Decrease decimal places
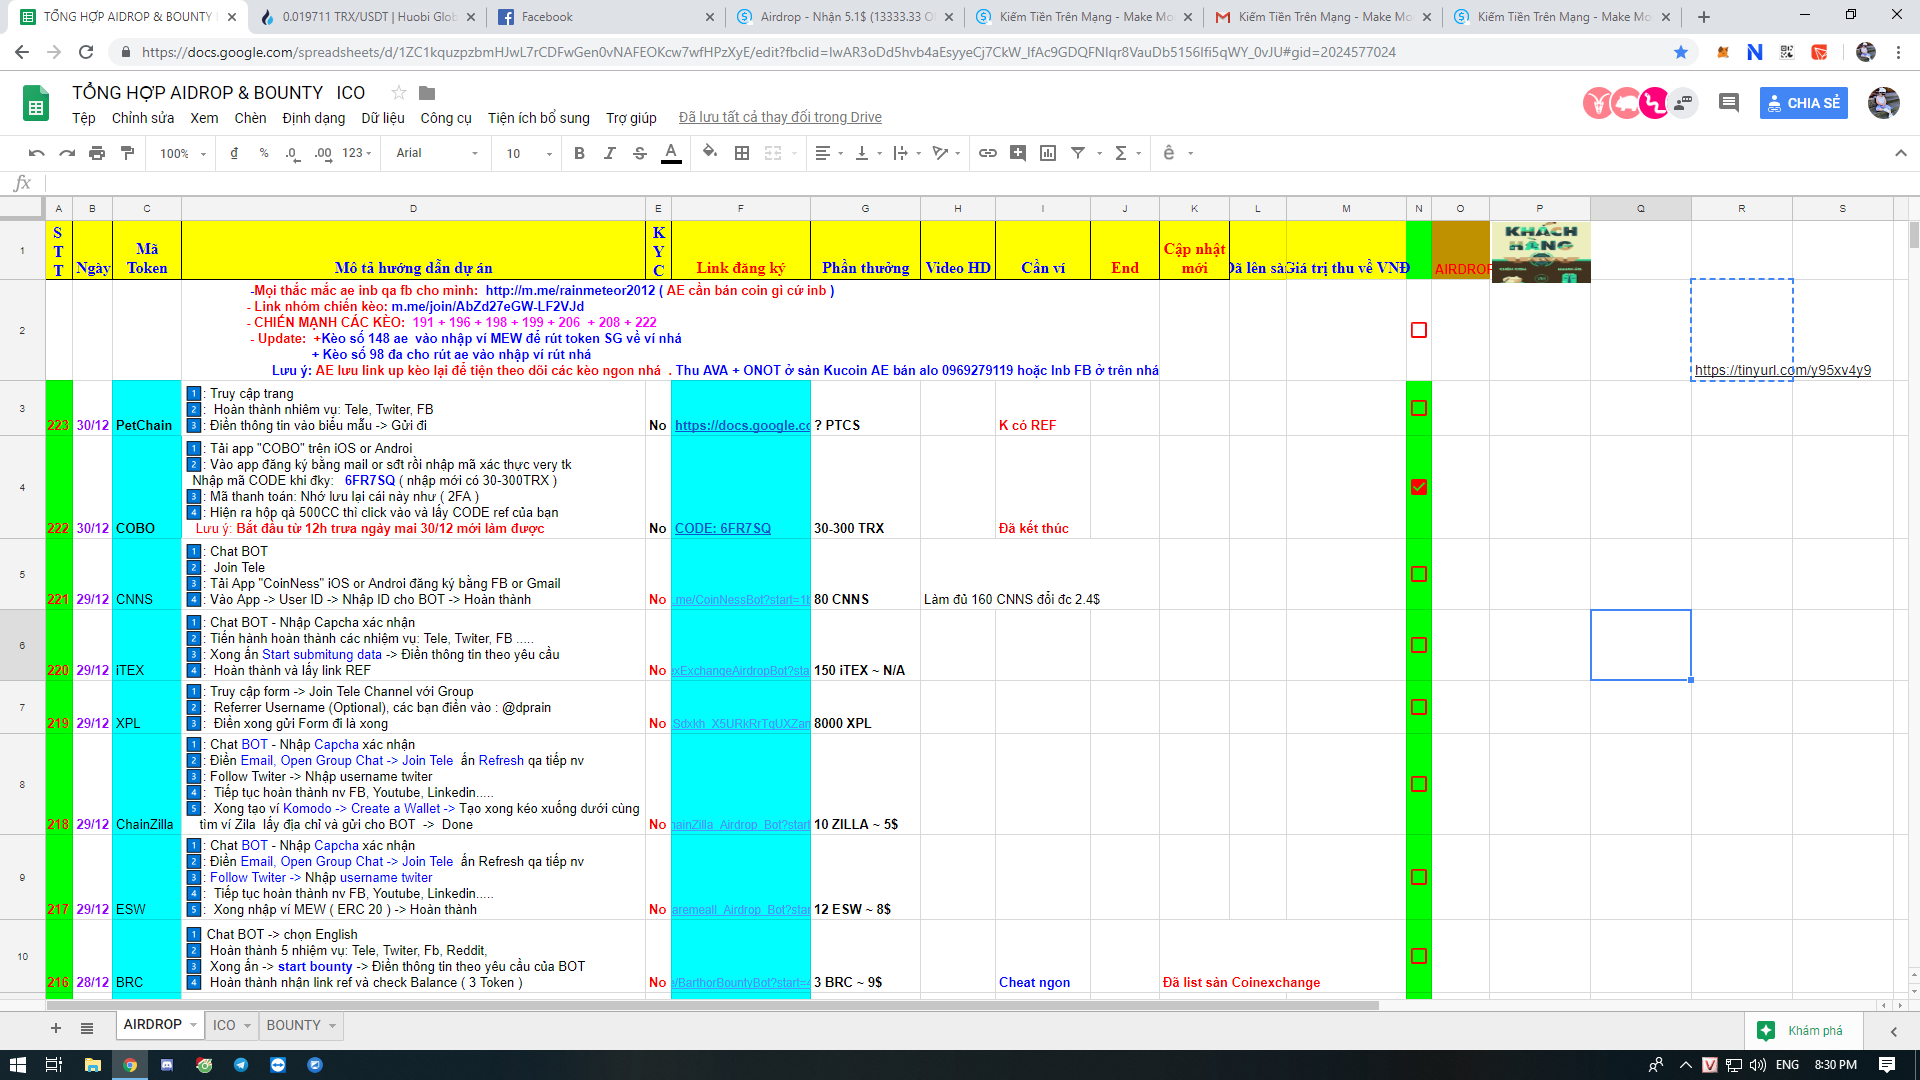1920x1080 pixels. coord(292,153)
